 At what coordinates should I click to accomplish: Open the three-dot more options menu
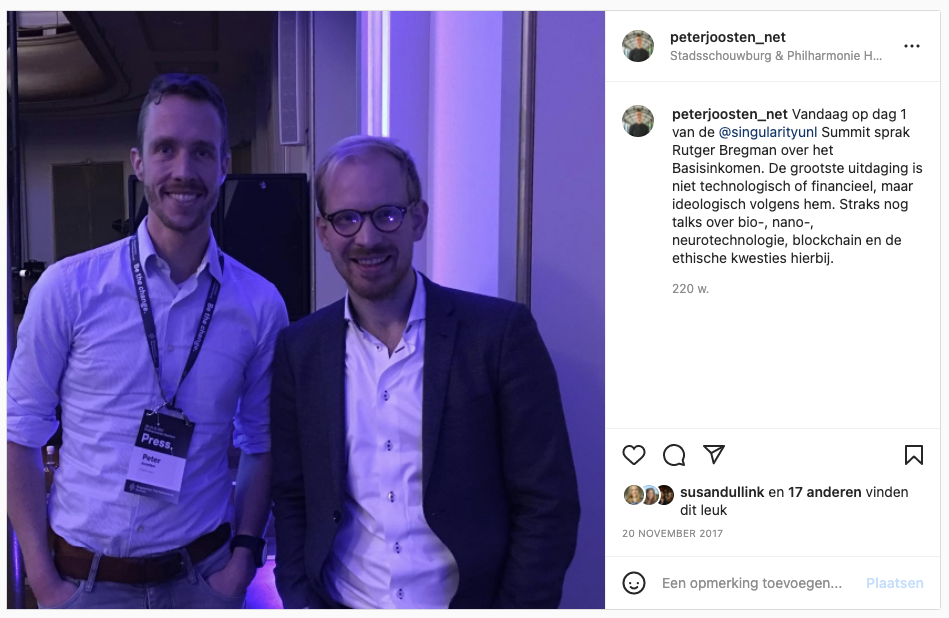(911, 46)
